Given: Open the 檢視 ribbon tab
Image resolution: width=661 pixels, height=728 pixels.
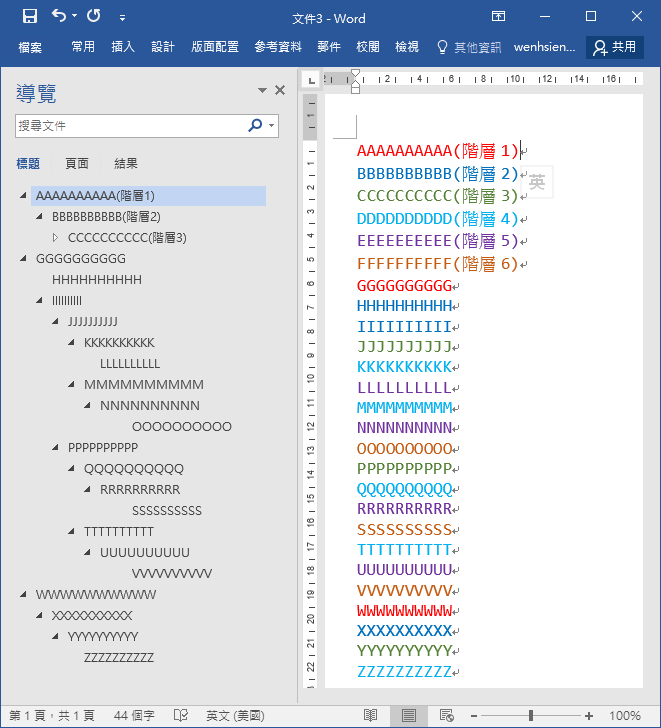Looking at the screenshot, I should point(407,47).
